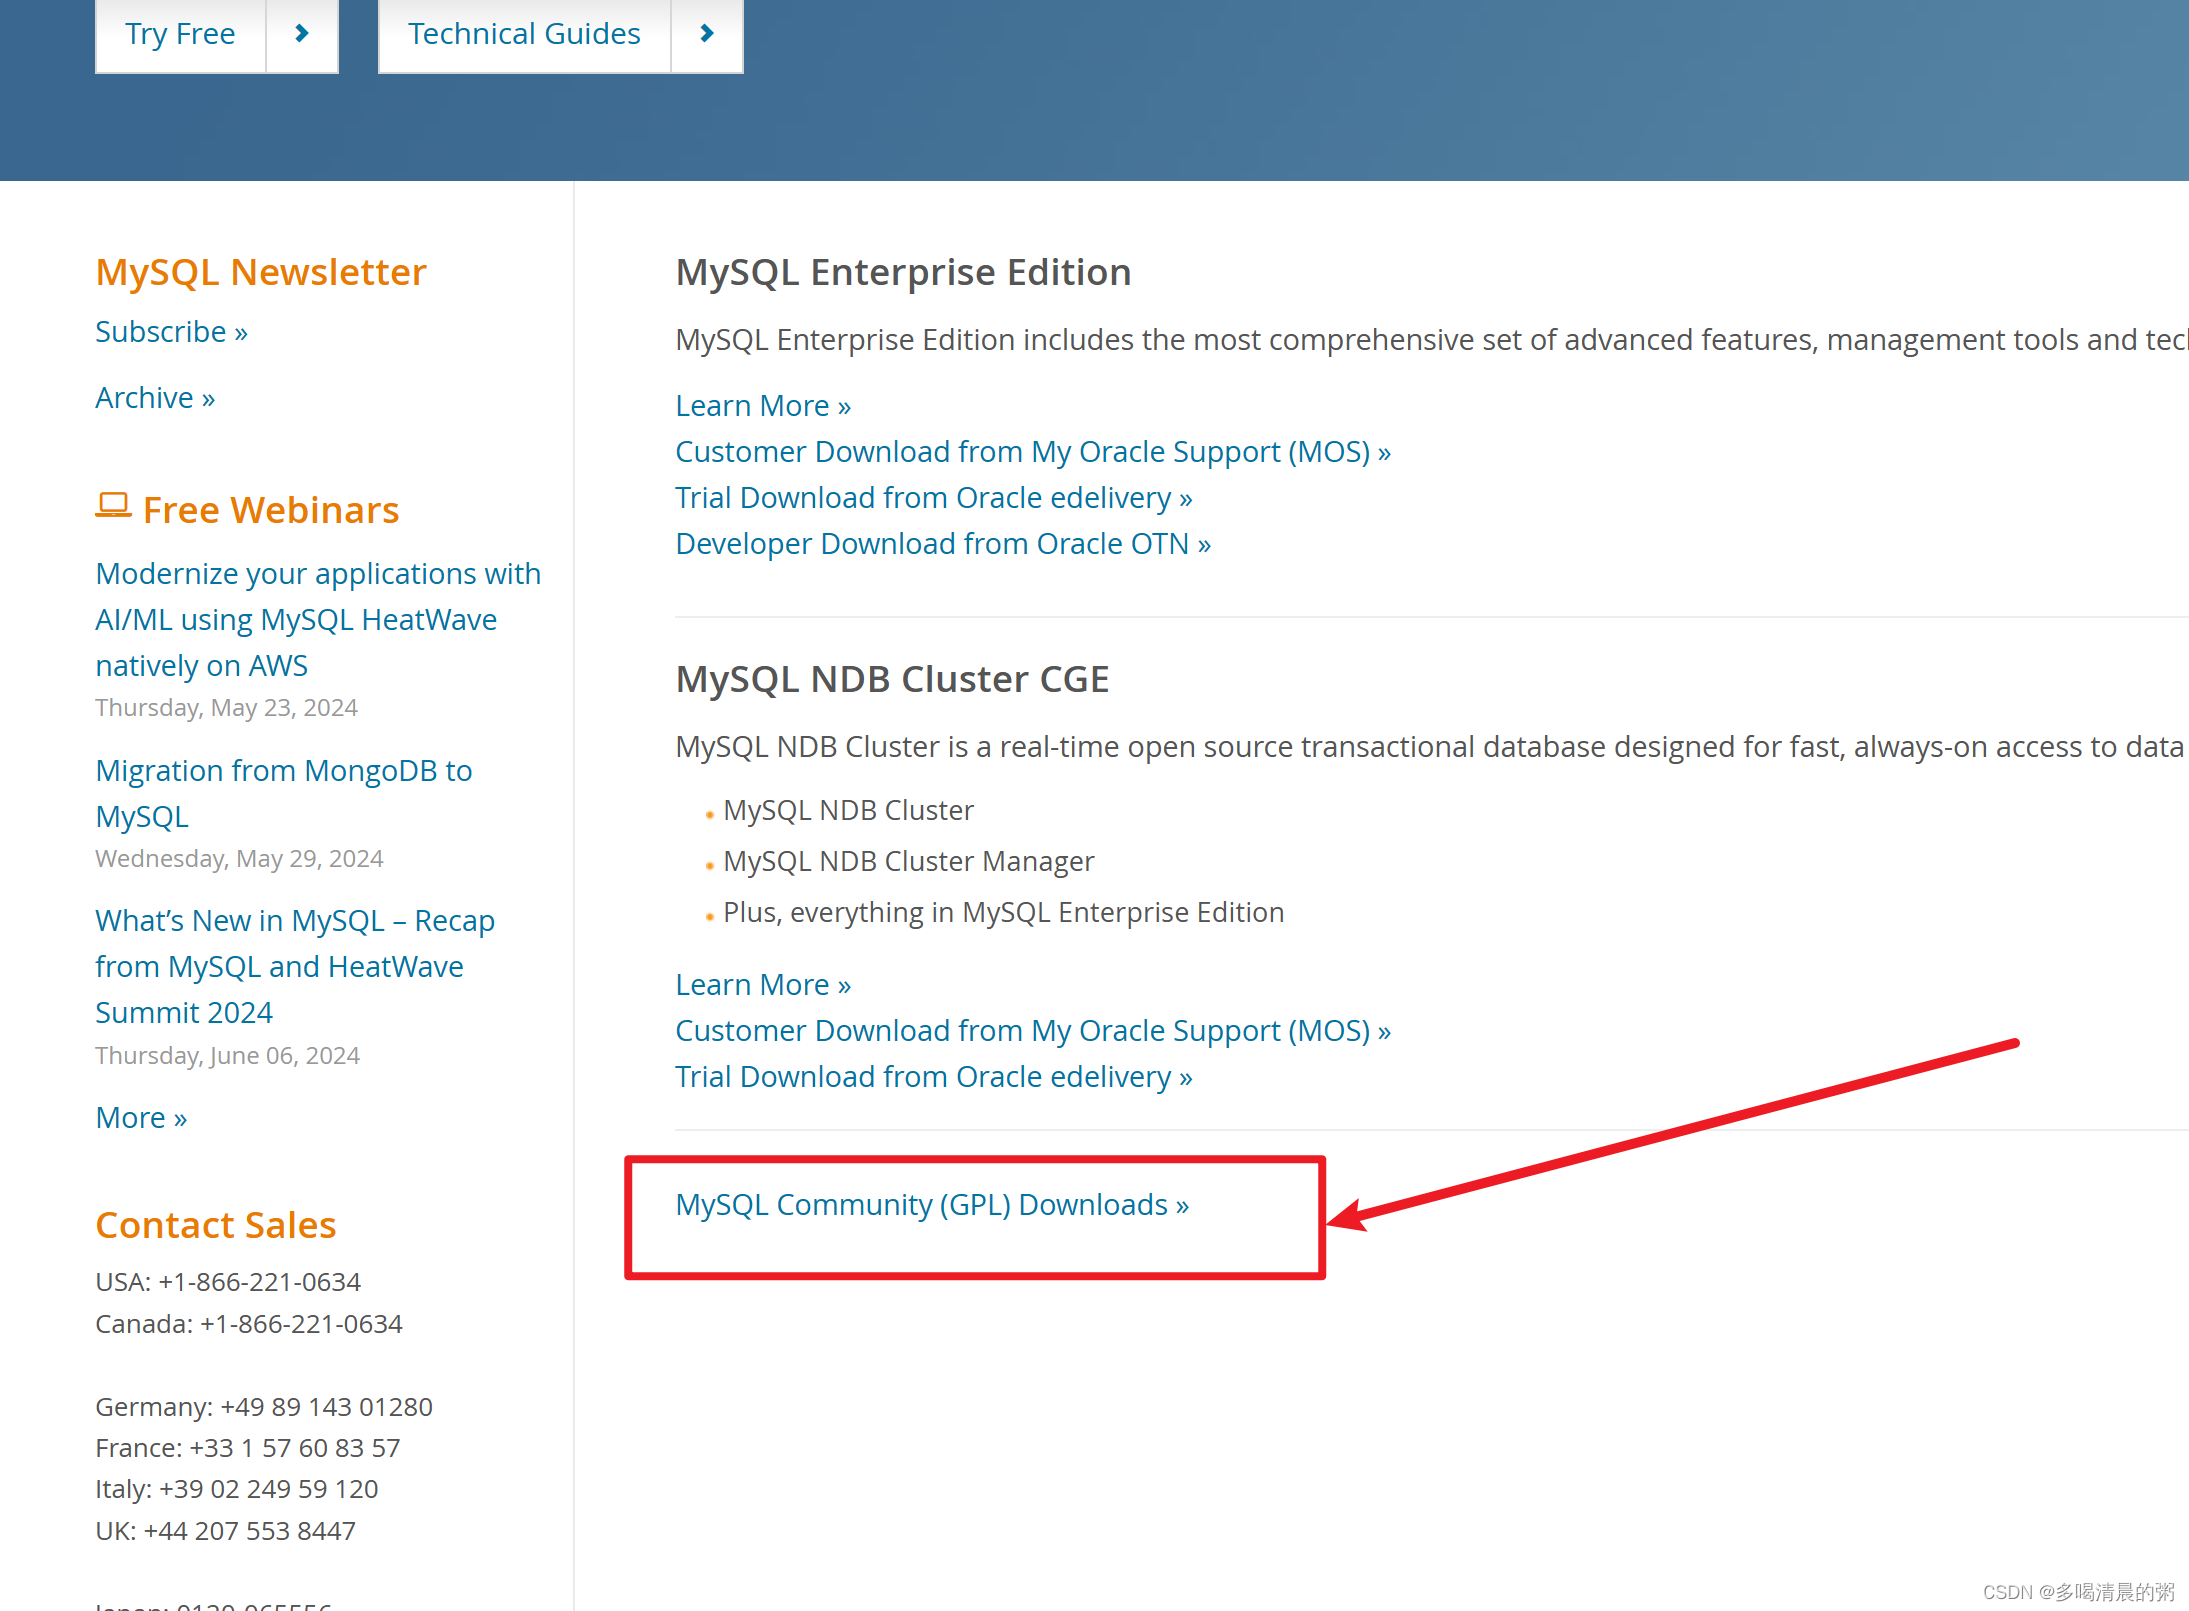Open Try Free button at top
Screen dimensions: 2189x1611
coord(180,31)
